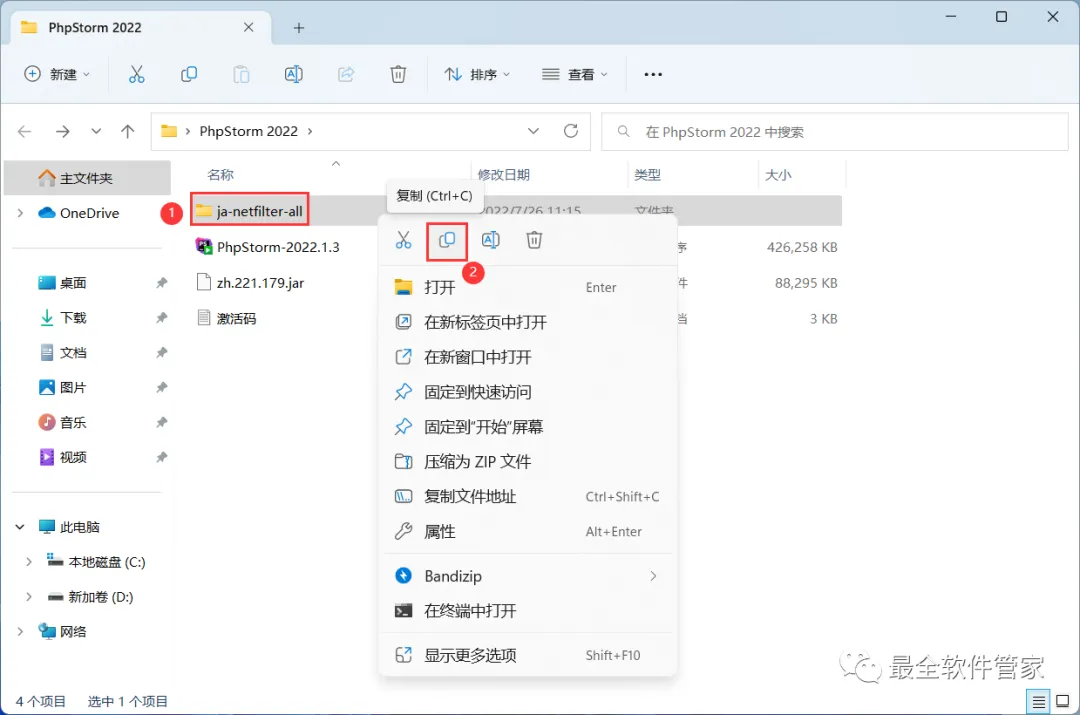Viewport: 1080px width, 715px height.
Task: Click the Share icon in the toolbar
Action: click(x=346, y=74)
